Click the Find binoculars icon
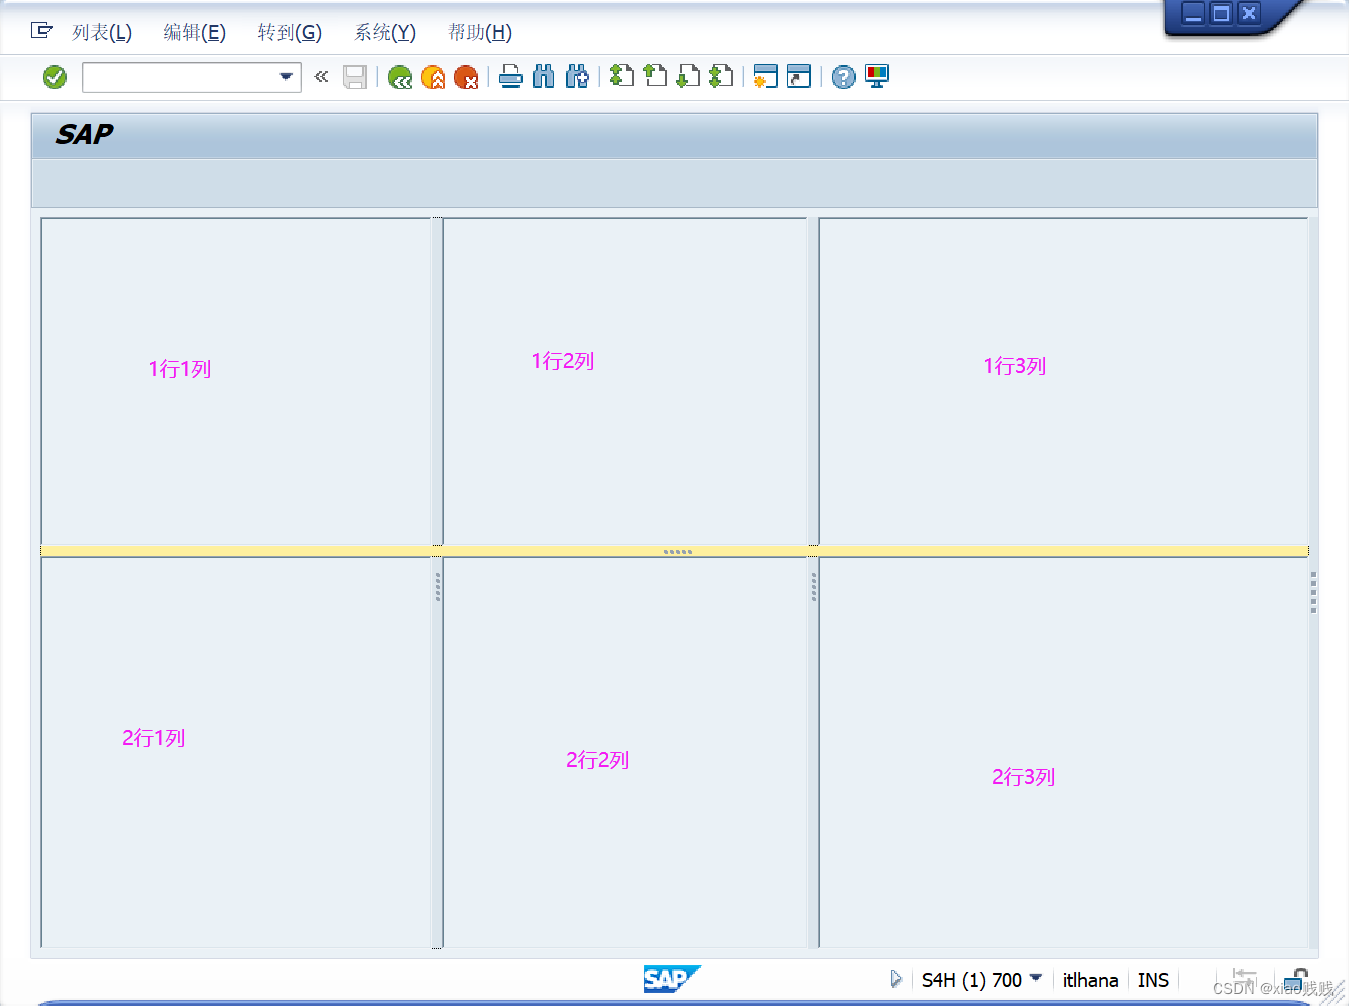 544,76
